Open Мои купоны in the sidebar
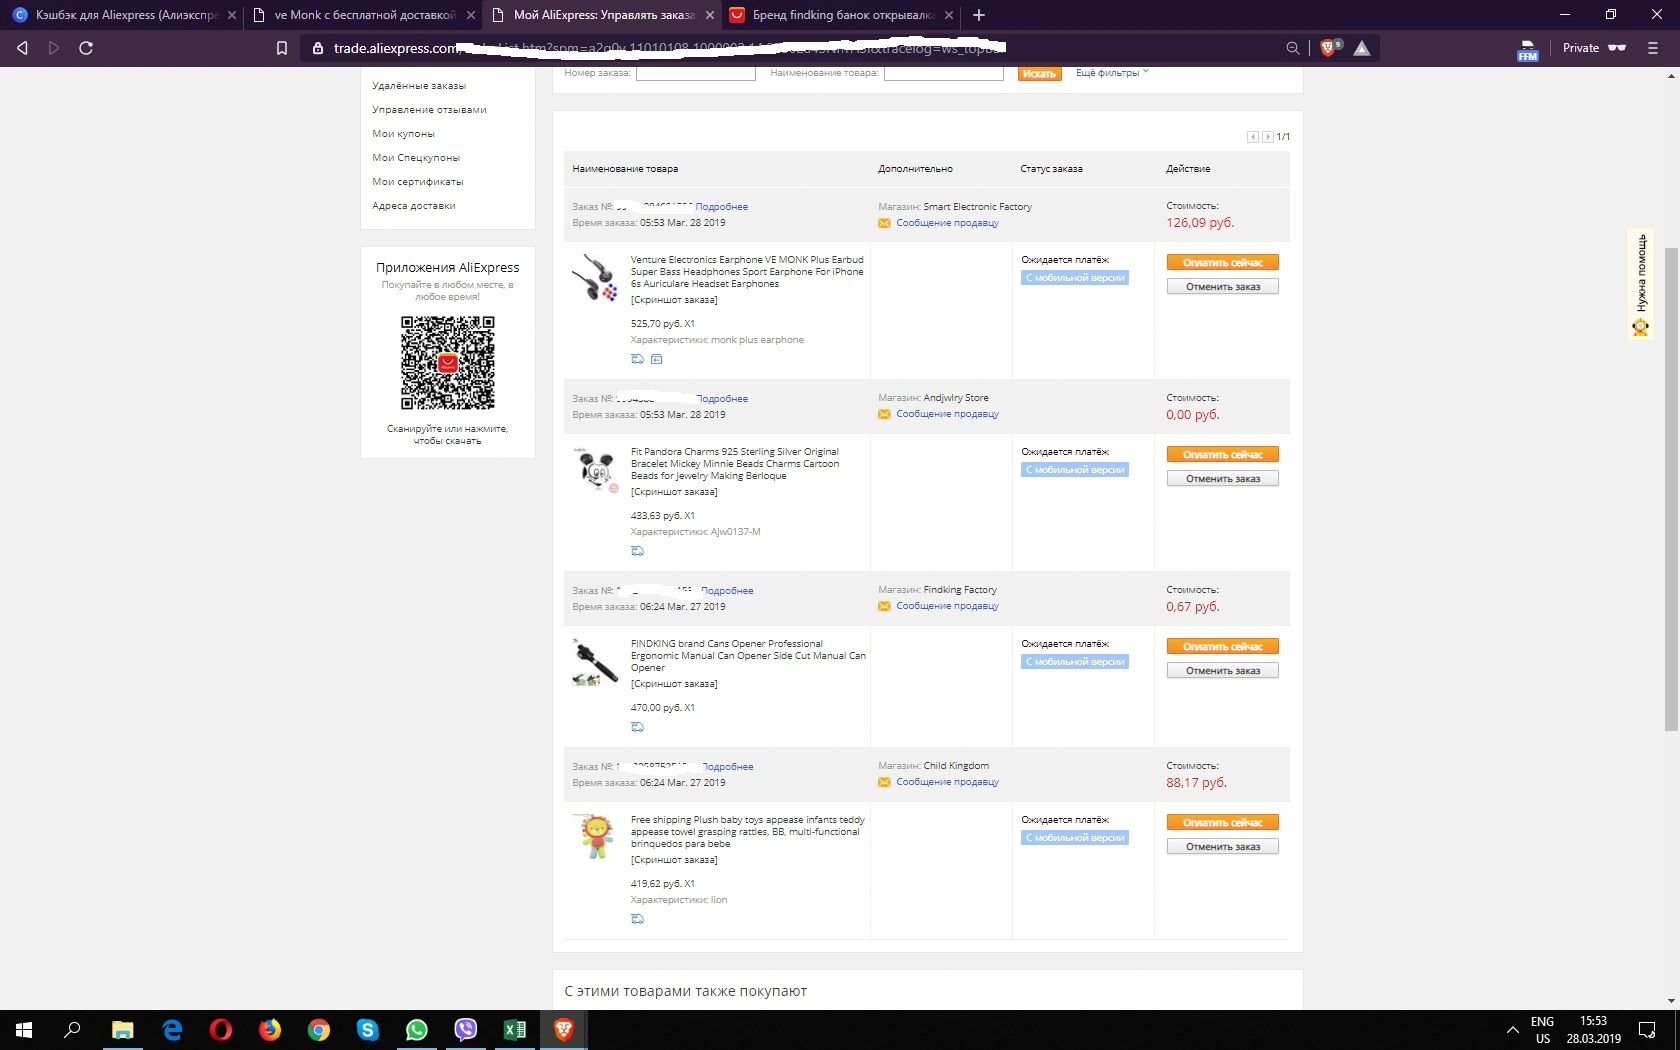 tap(403, 134)
